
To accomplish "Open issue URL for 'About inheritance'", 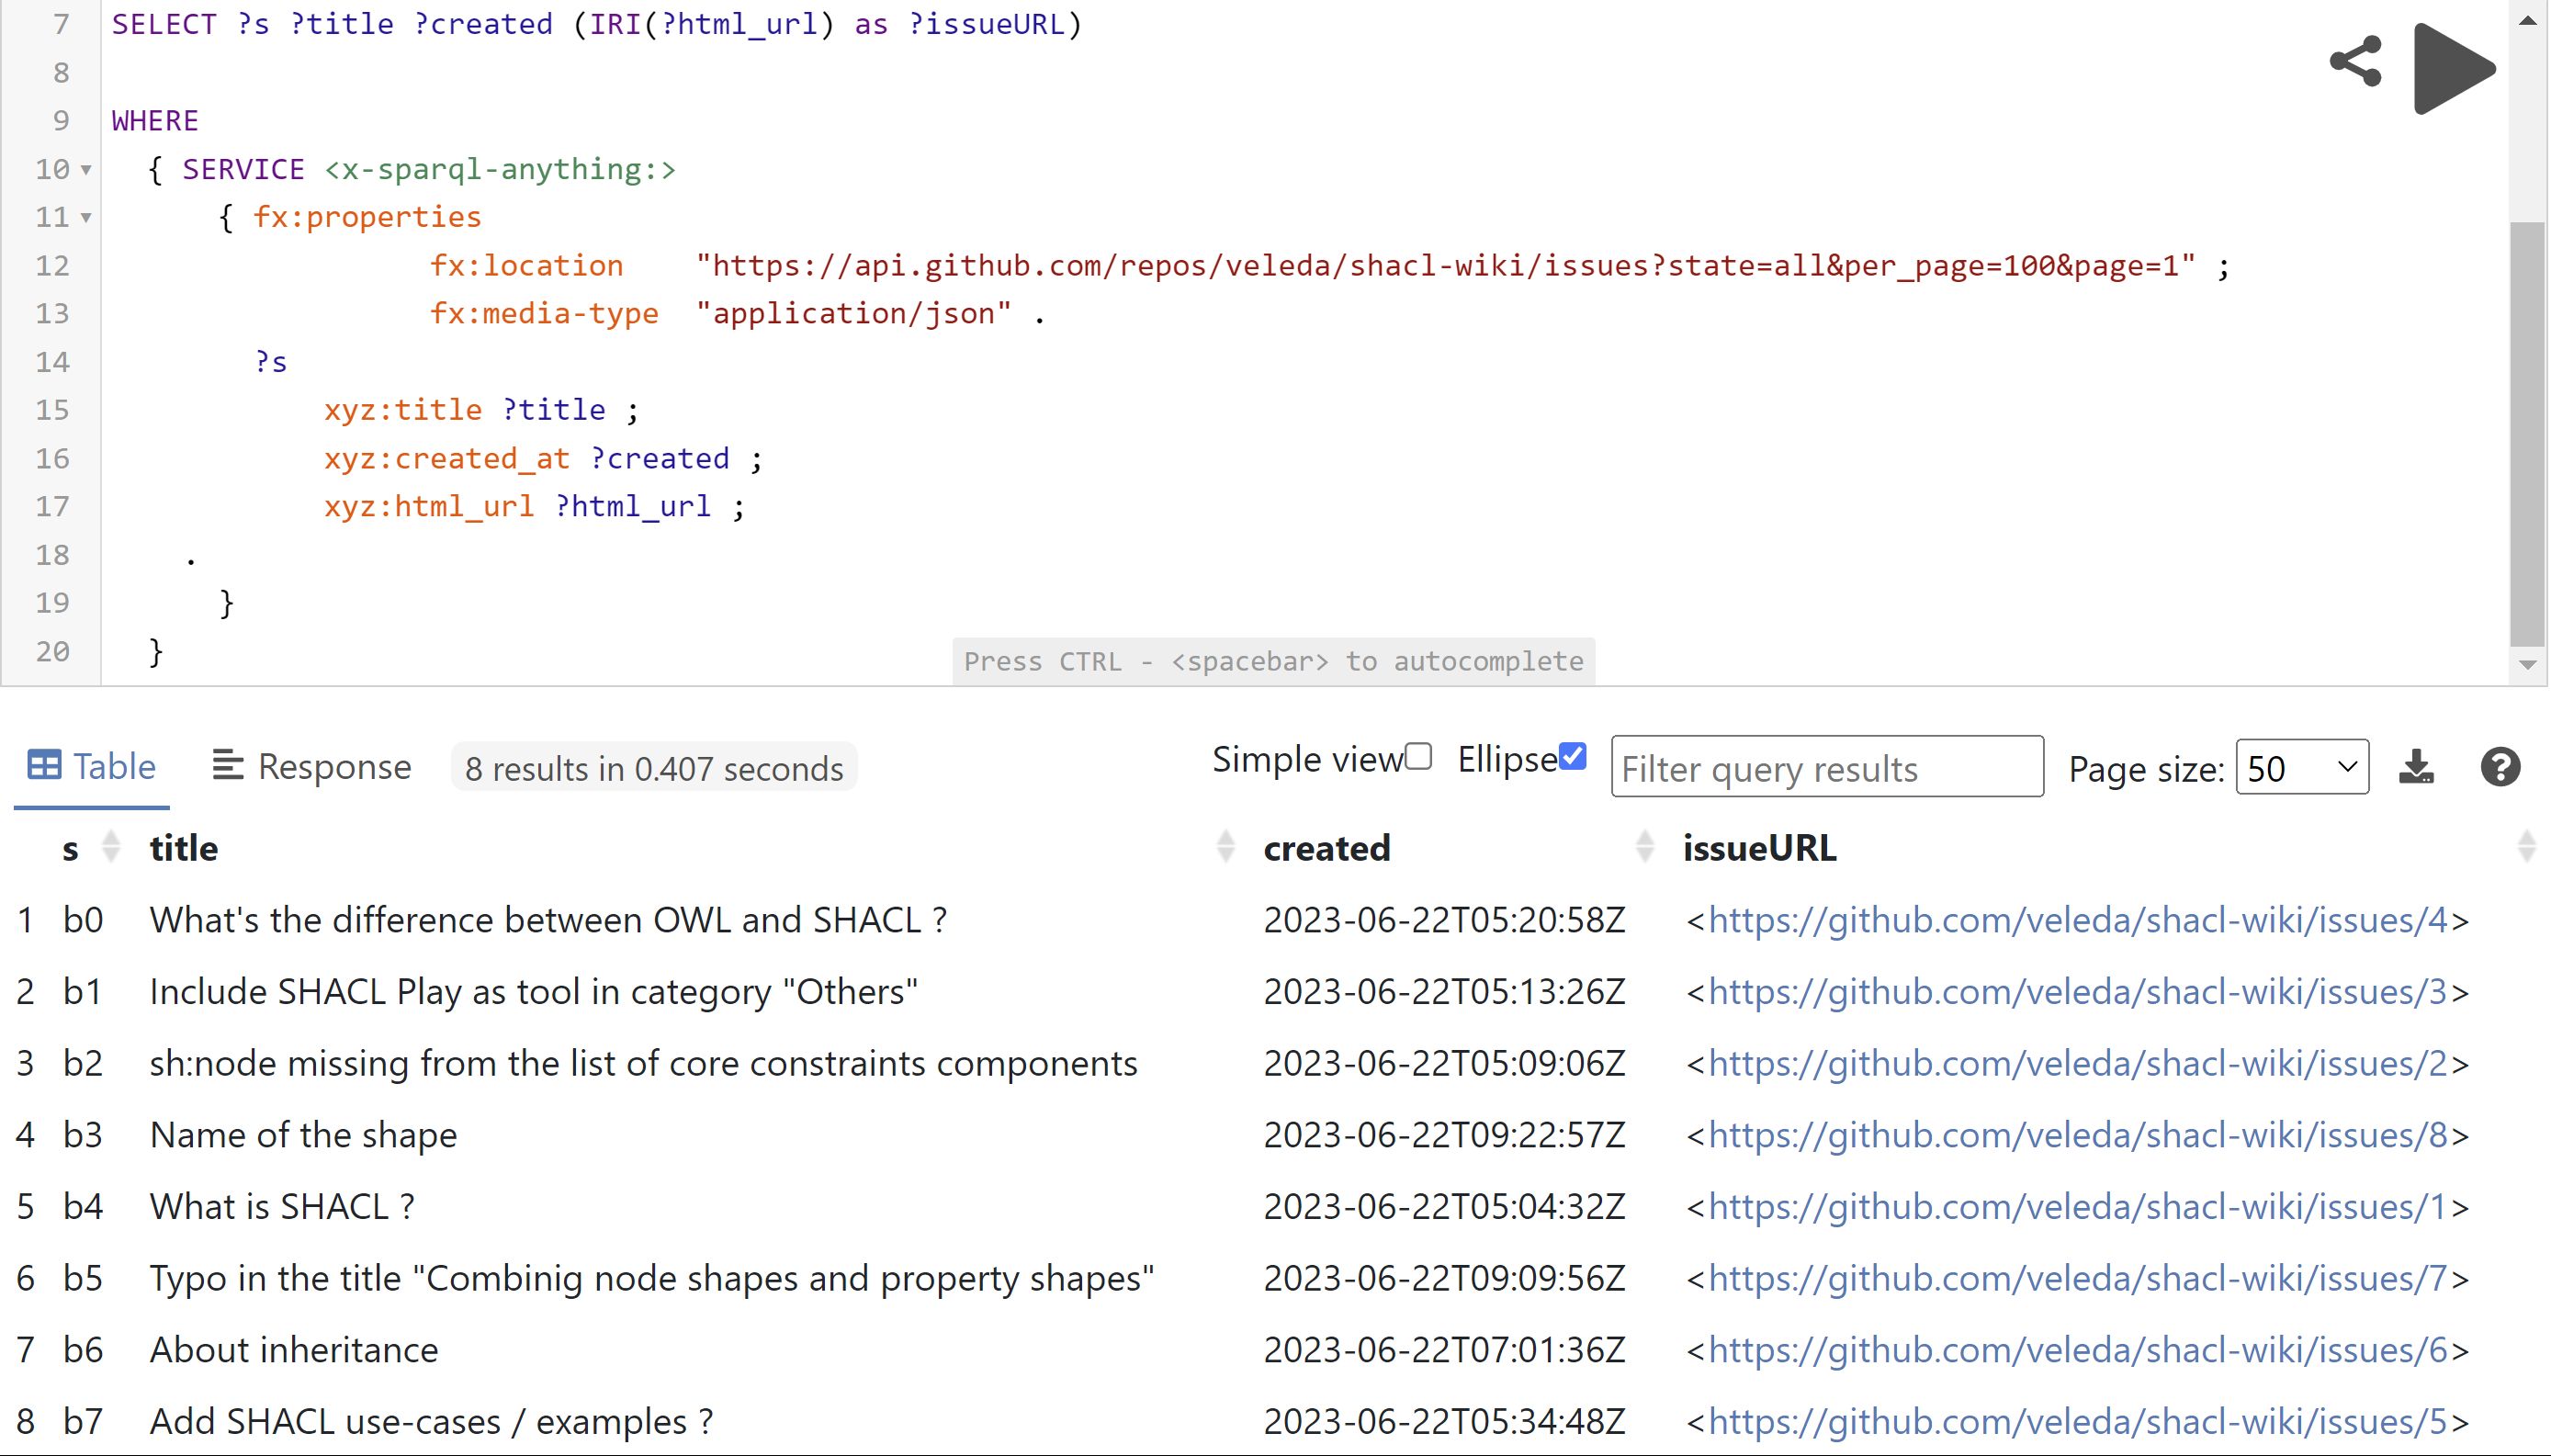I will (x=2076, y=1349).
